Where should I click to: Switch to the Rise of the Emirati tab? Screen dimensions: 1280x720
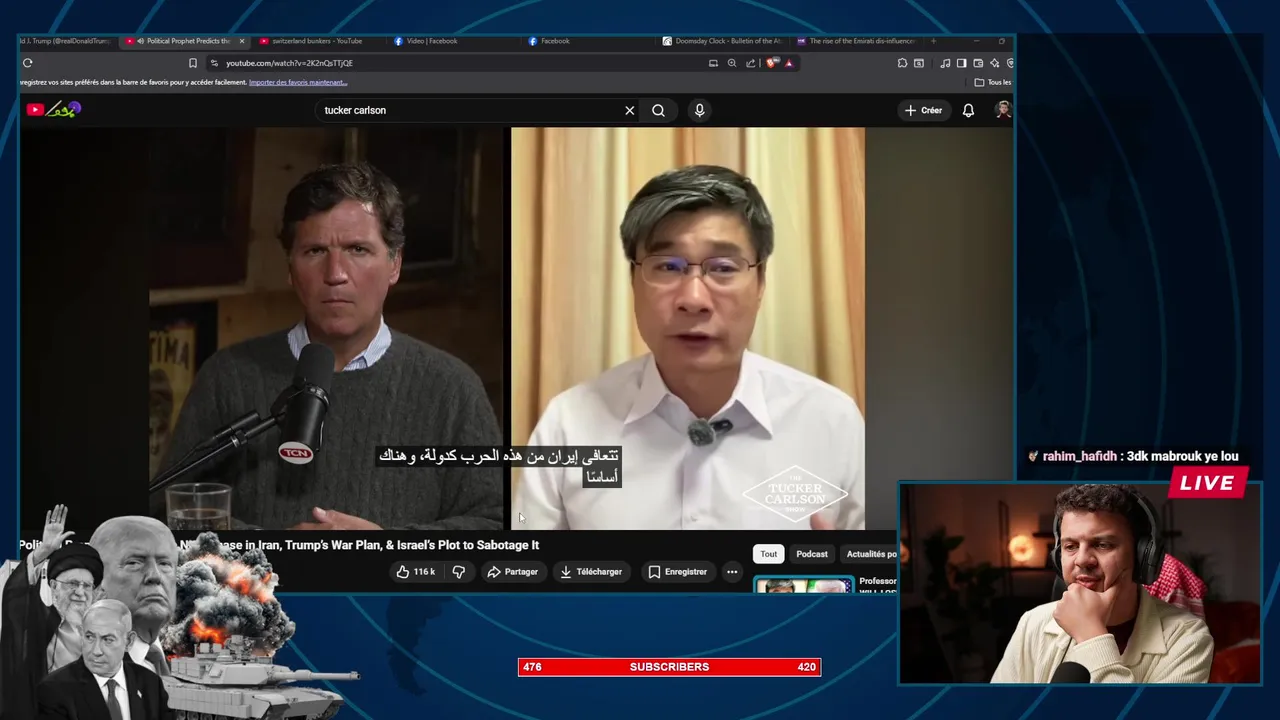click(x=858, y=41)
